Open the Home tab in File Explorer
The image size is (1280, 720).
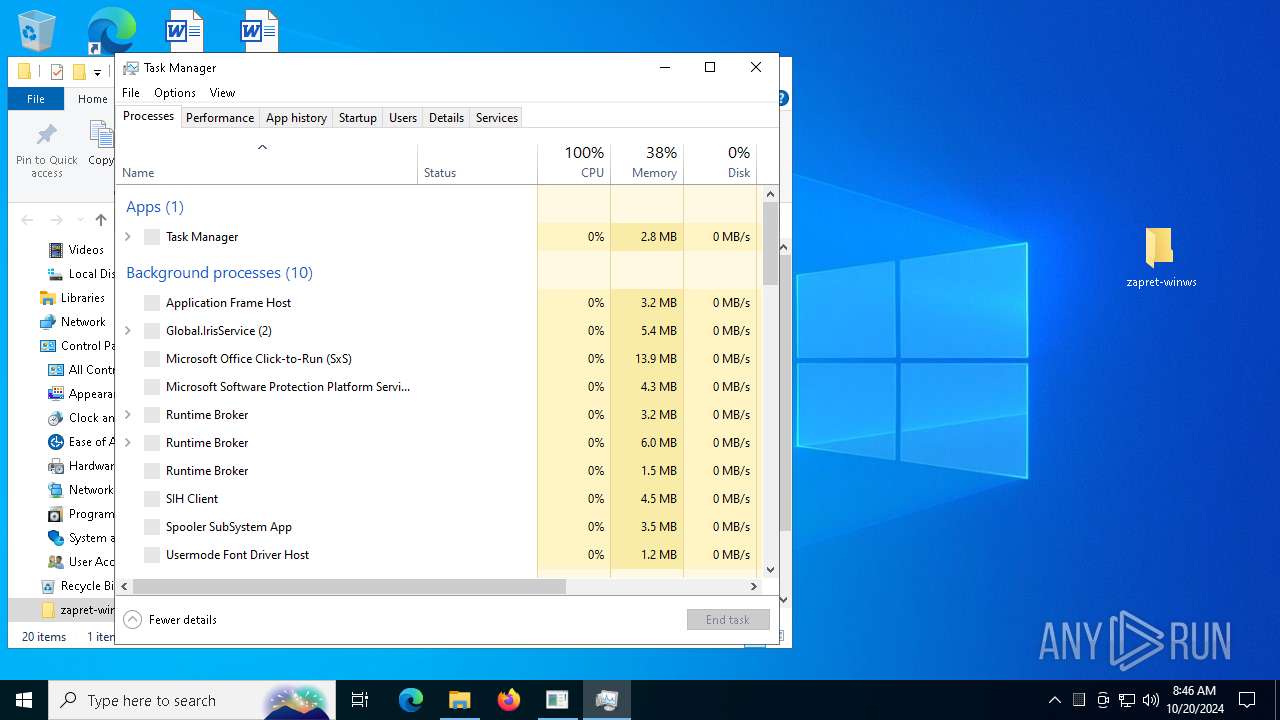92,99
